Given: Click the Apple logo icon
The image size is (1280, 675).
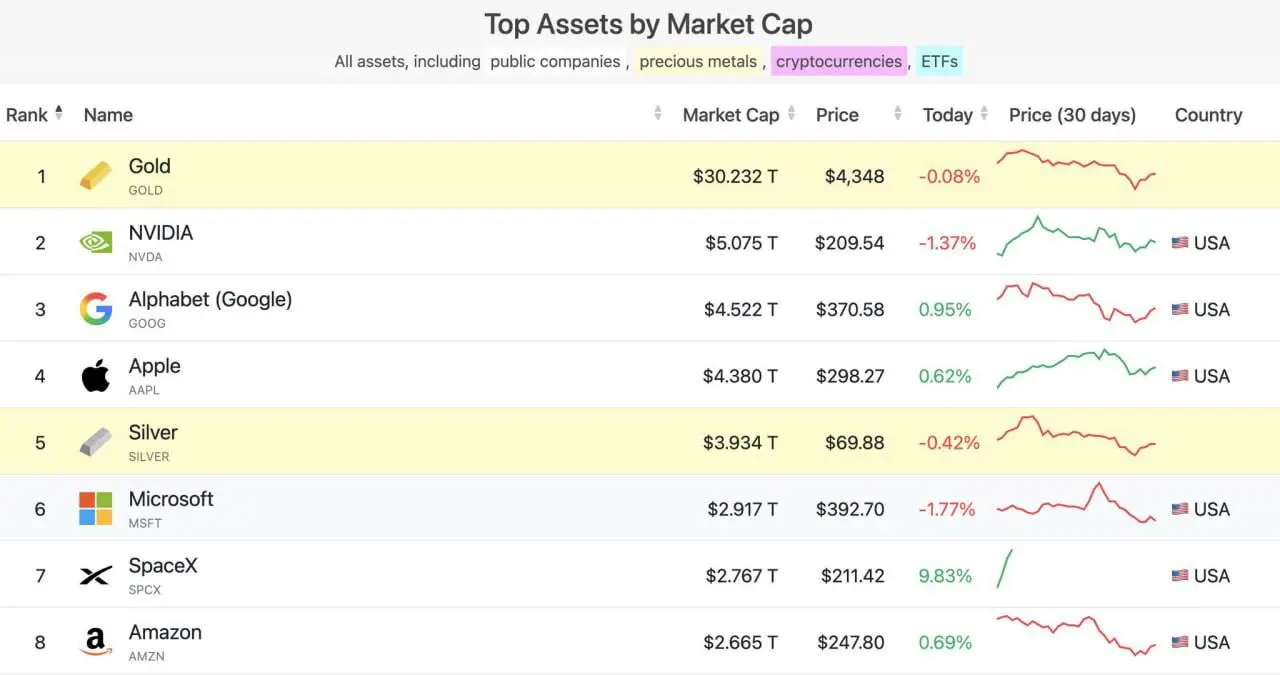Looking at the screenshot, I should (96, 376).
